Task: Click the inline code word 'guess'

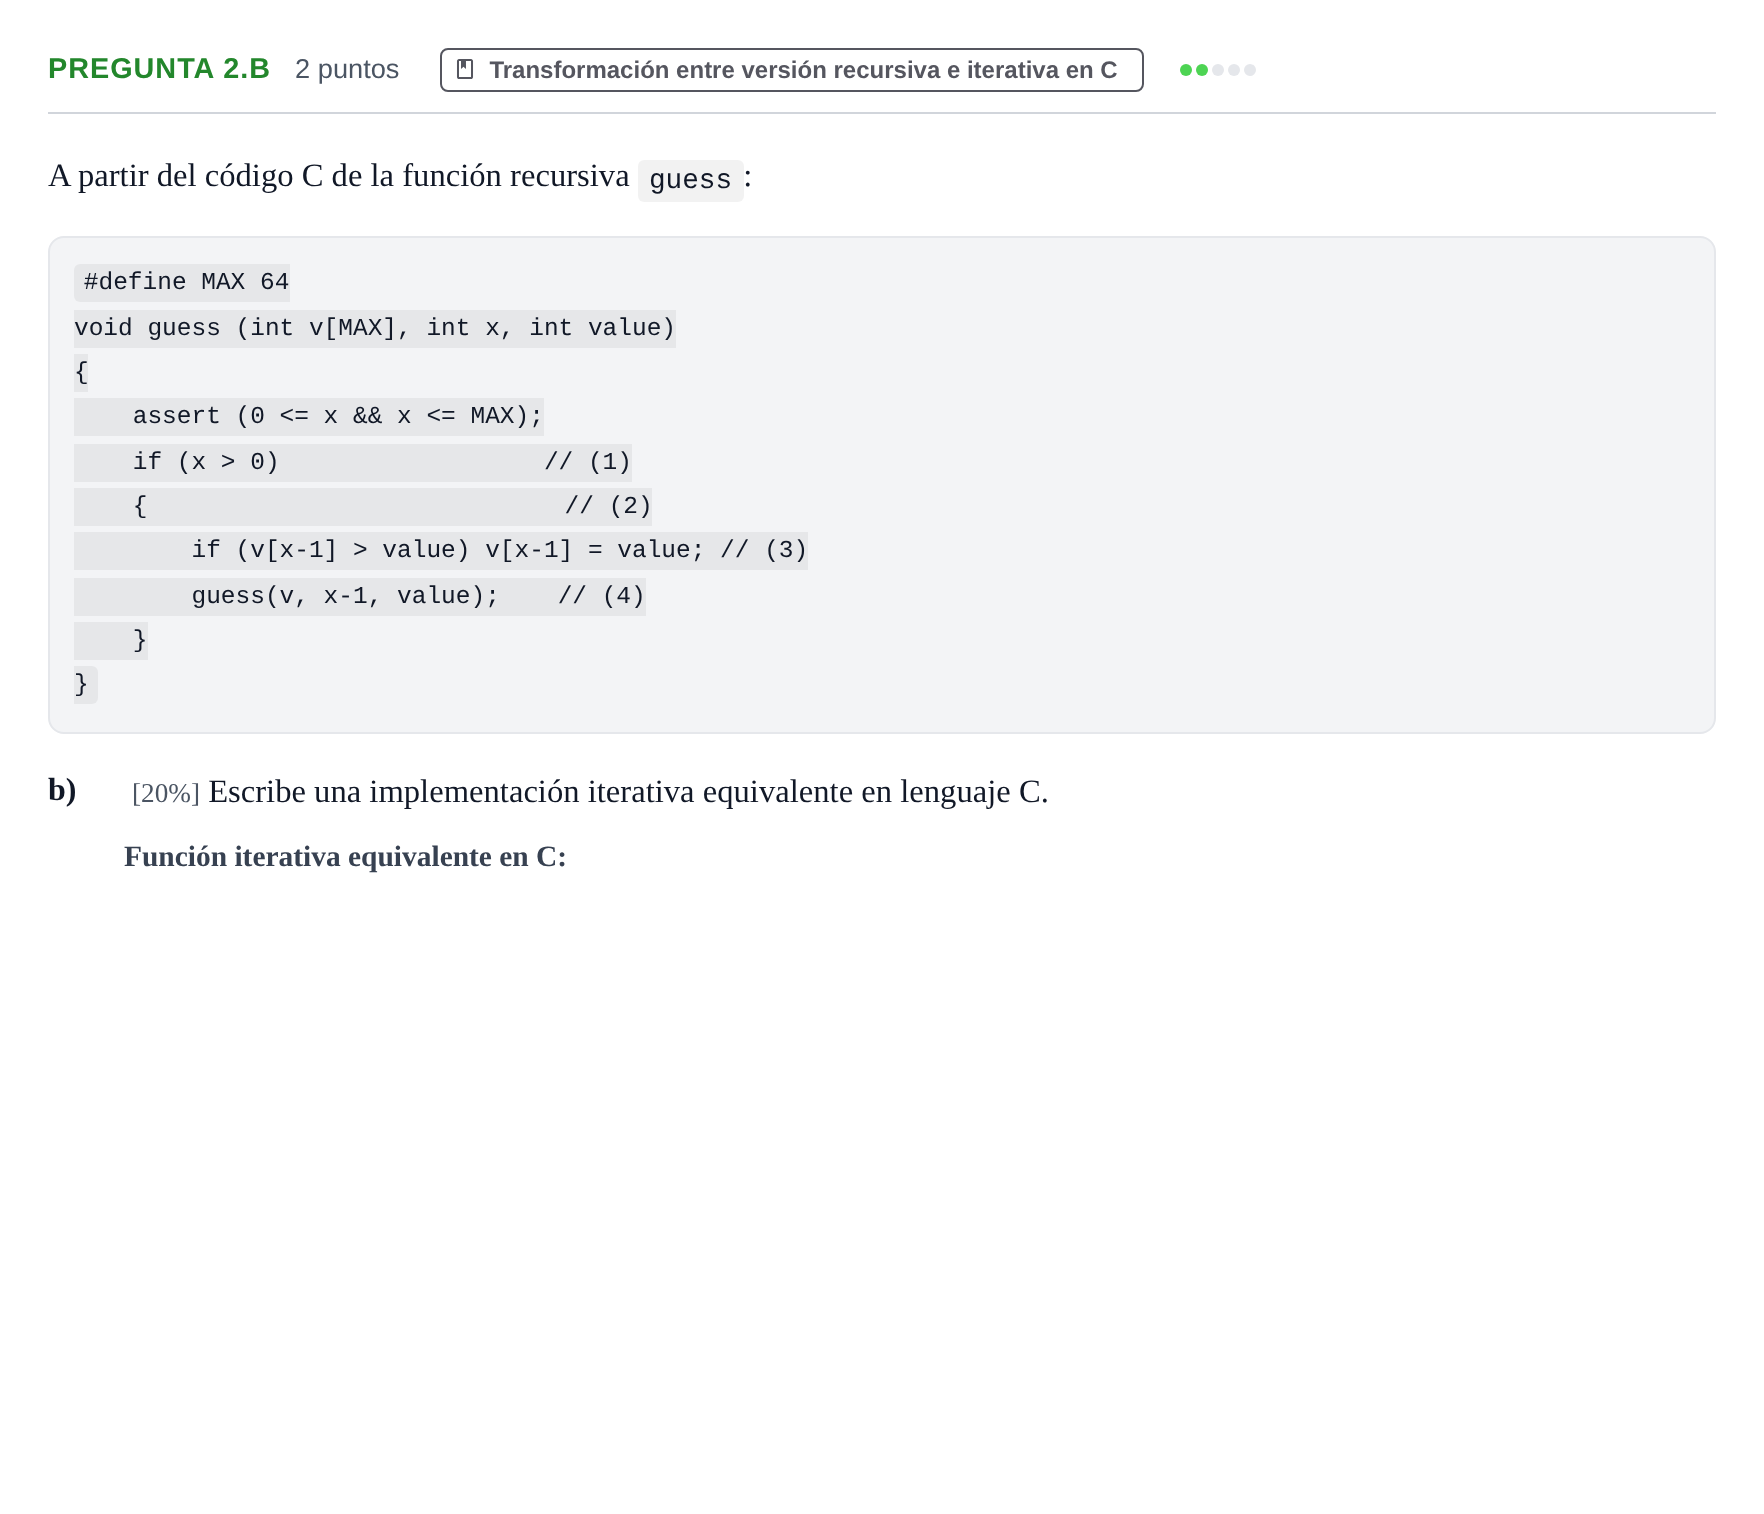Action: (x=690, y=180)
